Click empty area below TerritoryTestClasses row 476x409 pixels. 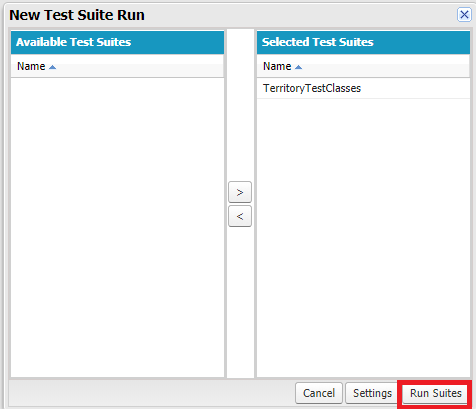coord(363,237)
